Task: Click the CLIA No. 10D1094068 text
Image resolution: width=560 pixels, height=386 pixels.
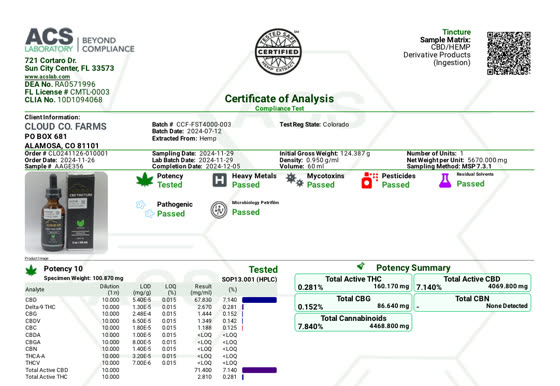Action: click(x=64, y=100)
